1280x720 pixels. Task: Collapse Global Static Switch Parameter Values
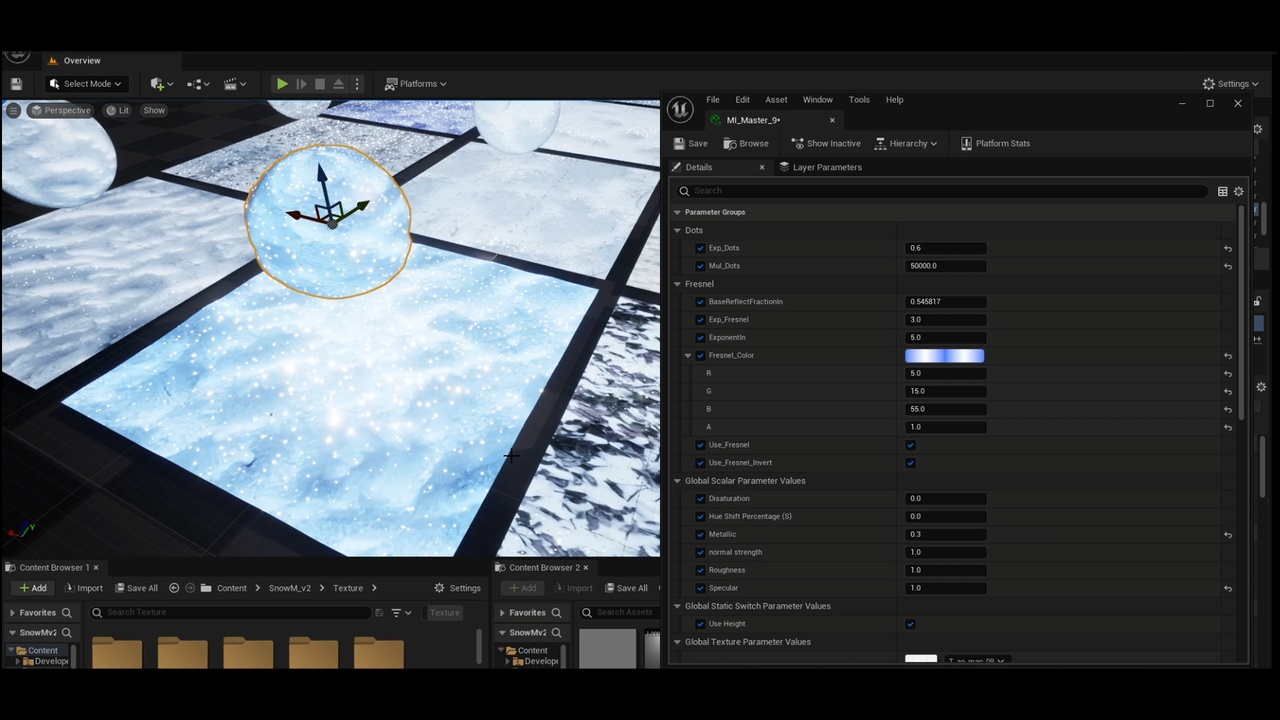coord(677,606)
